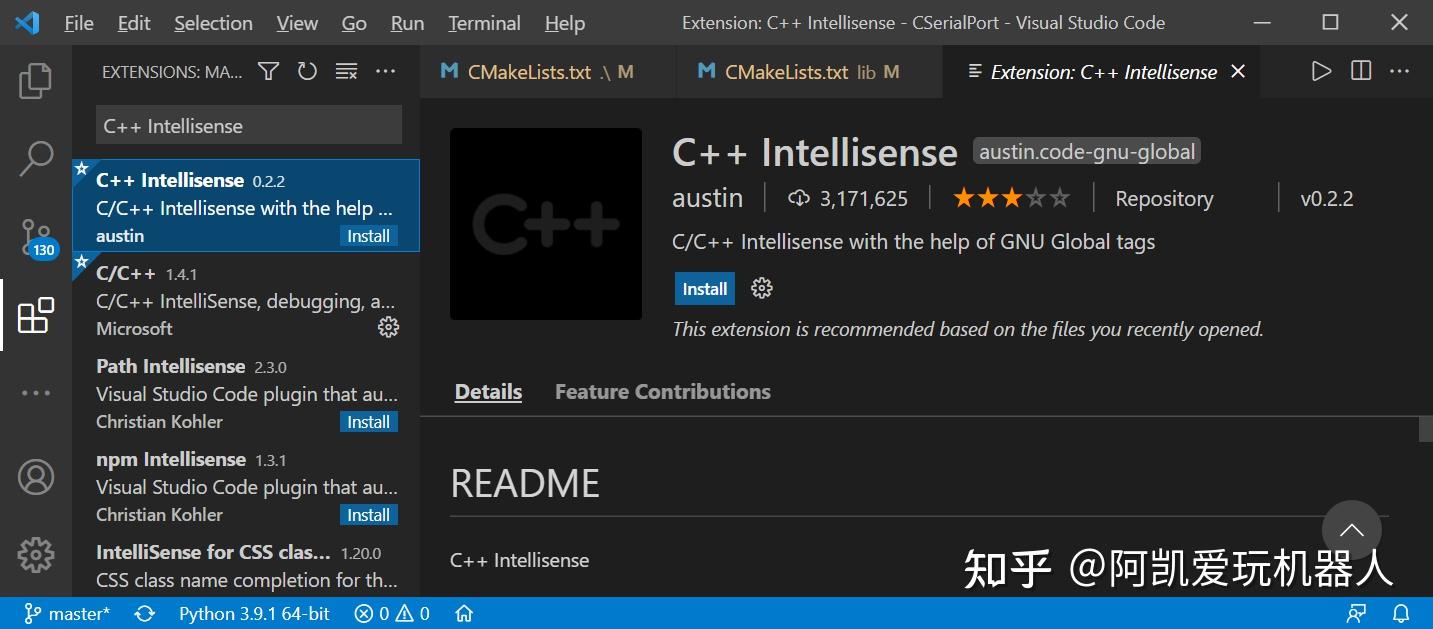This screenshot has height=629, width=1433.
Task: Switch to the Feature Contributions tab
Action: pyautogui.click(x=662, y=391)
